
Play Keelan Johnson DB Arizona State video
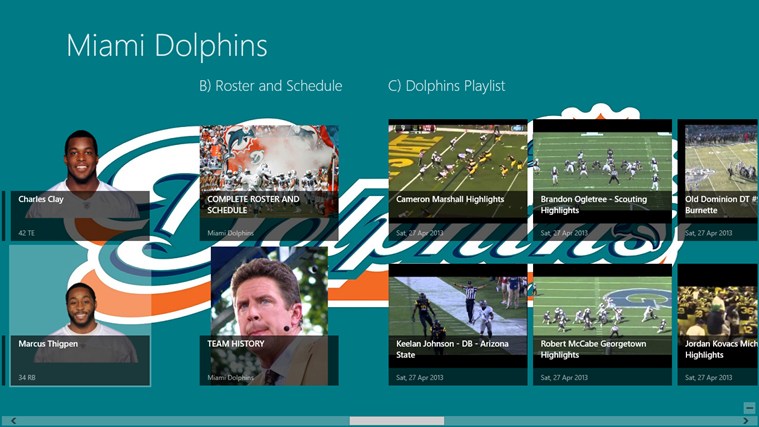click(457, 324)
